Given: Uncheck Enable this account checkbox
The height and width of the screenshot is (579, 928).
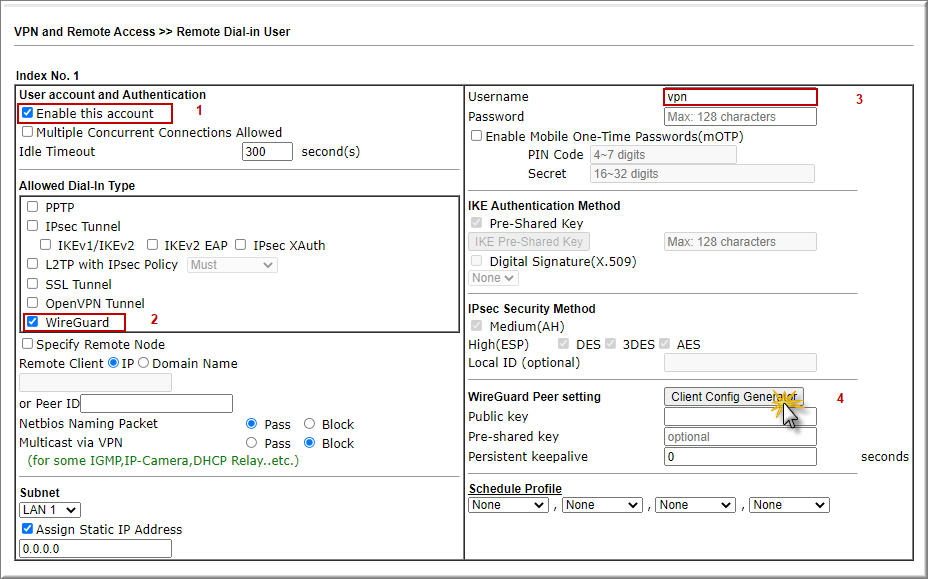Looking at the screenshot, I should [28, 114].
